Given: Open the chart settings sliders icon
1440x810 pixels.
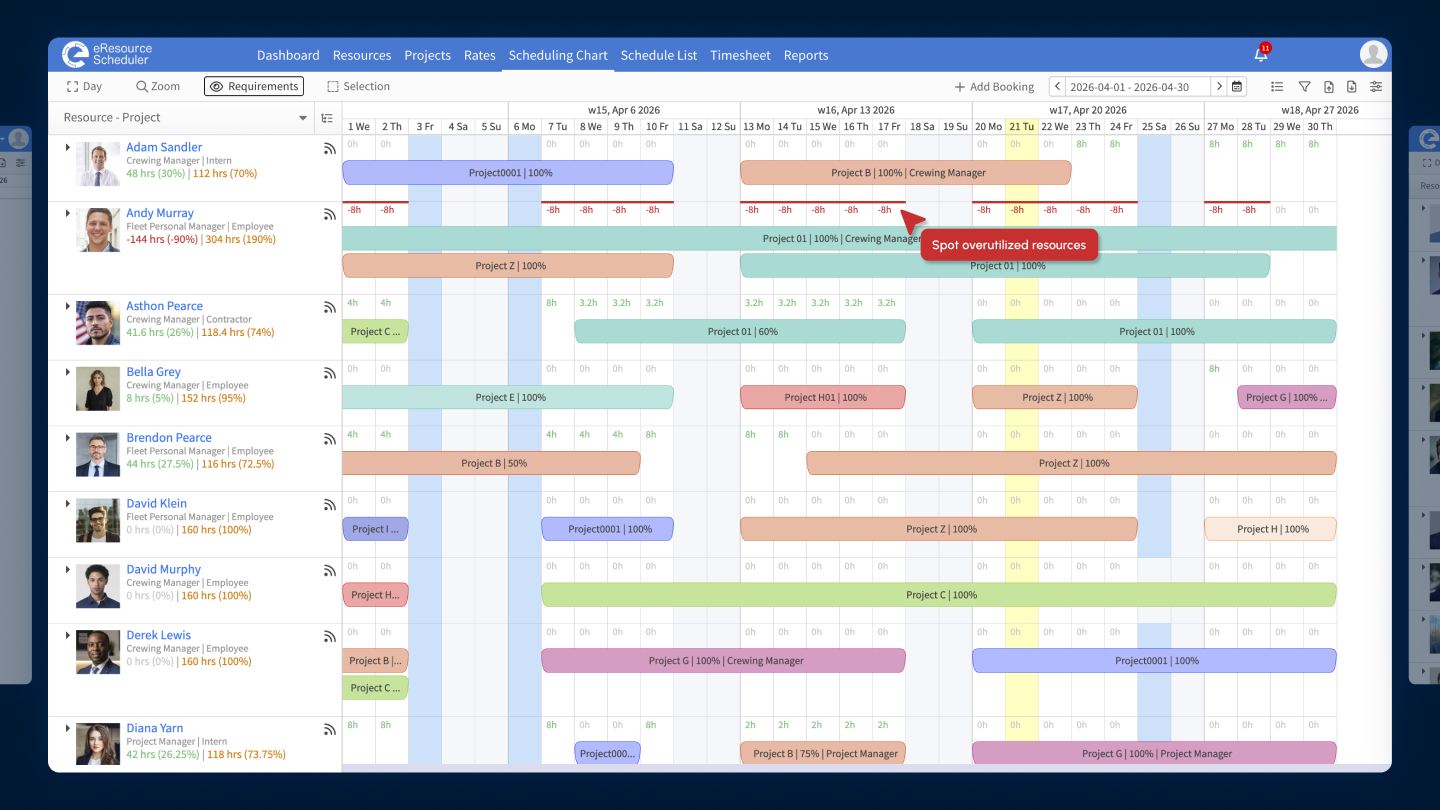Looking at the screenshot, I should [x=1376, y=87].
